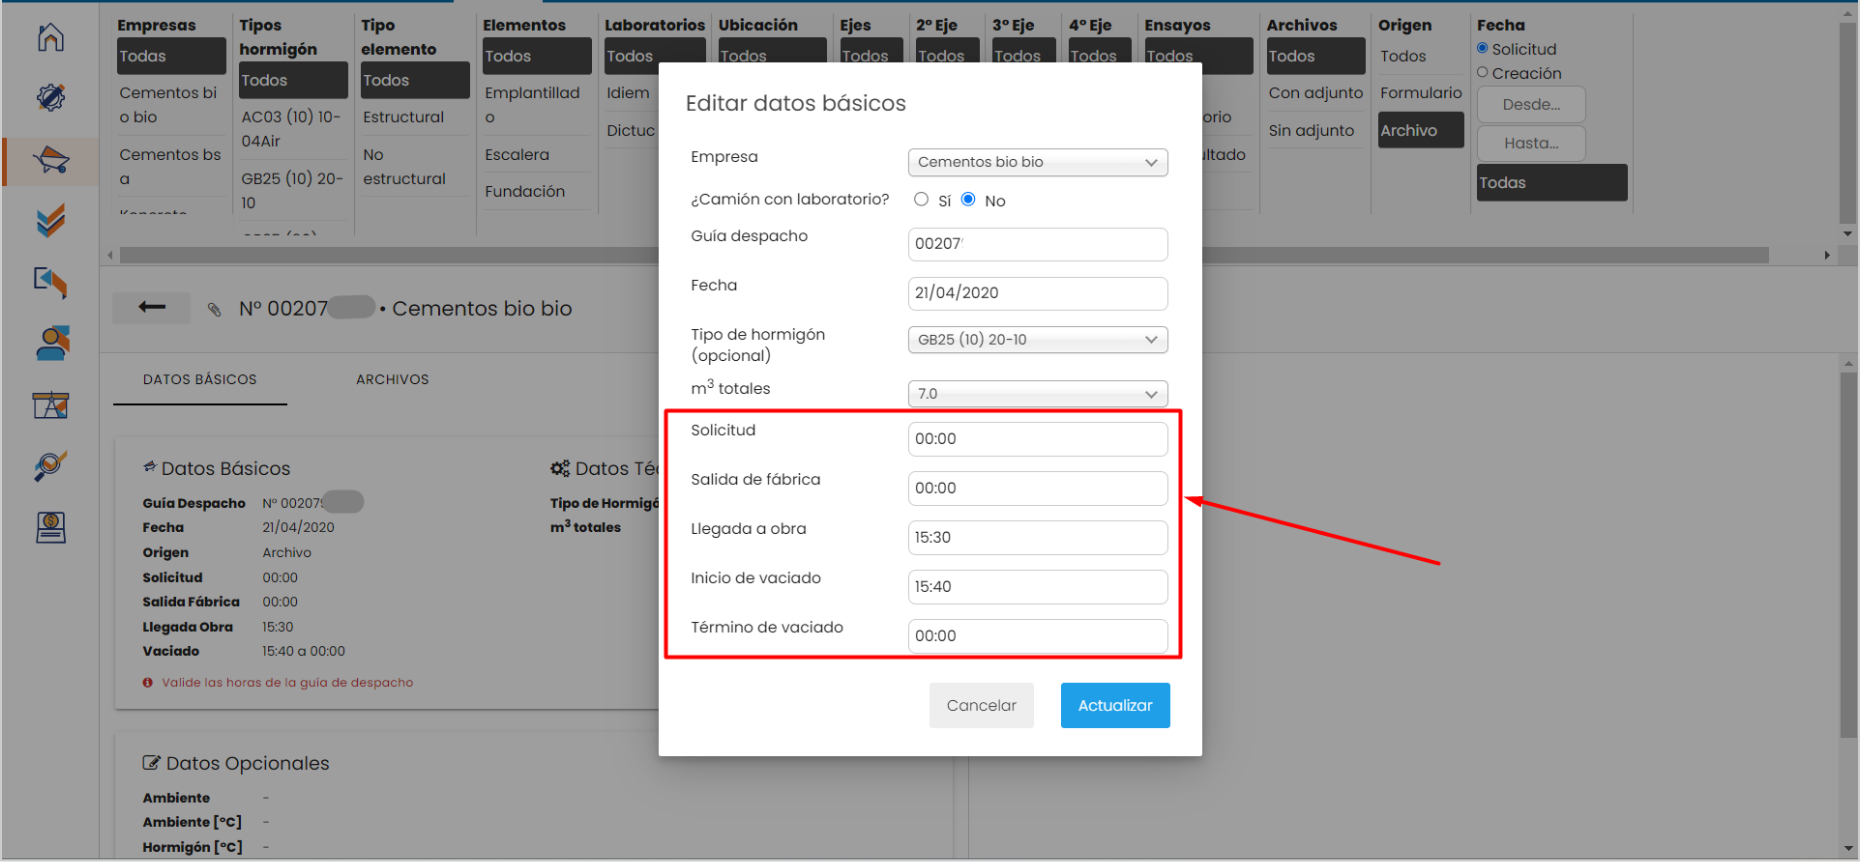The height and width of the screenshot is (867, 1865).
Task: Click the Llegada a obra time field
Action: (x=1038, y=538)
